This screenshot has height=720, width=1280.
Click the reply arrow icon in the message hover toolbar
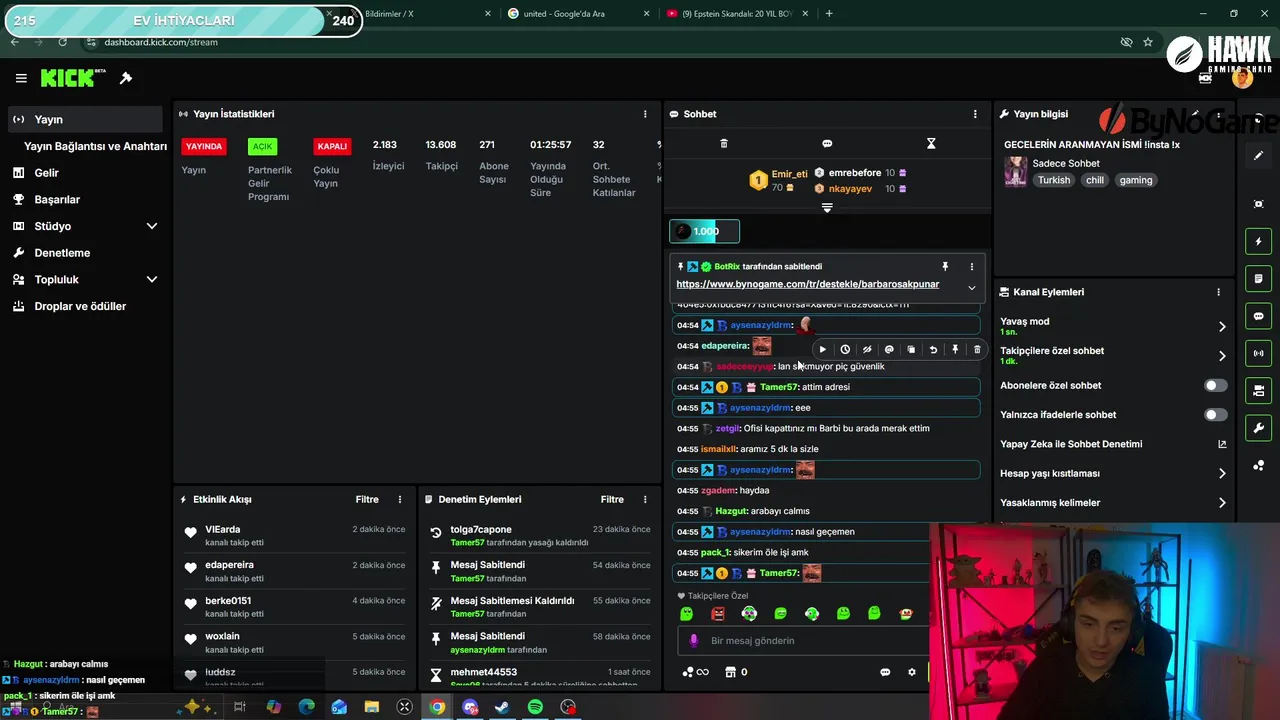click(x=933, y=350)
